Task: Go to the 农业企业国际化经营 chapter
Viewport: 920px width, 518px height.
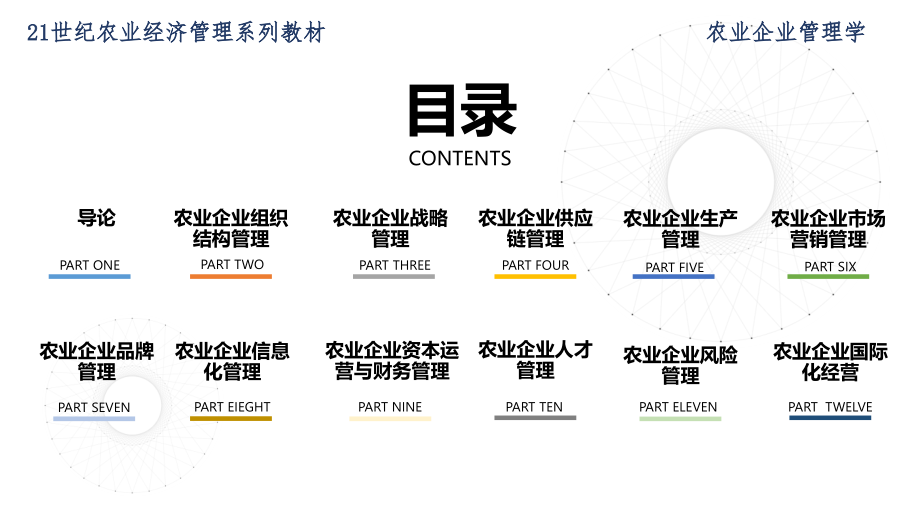Action: click(830, 362)
